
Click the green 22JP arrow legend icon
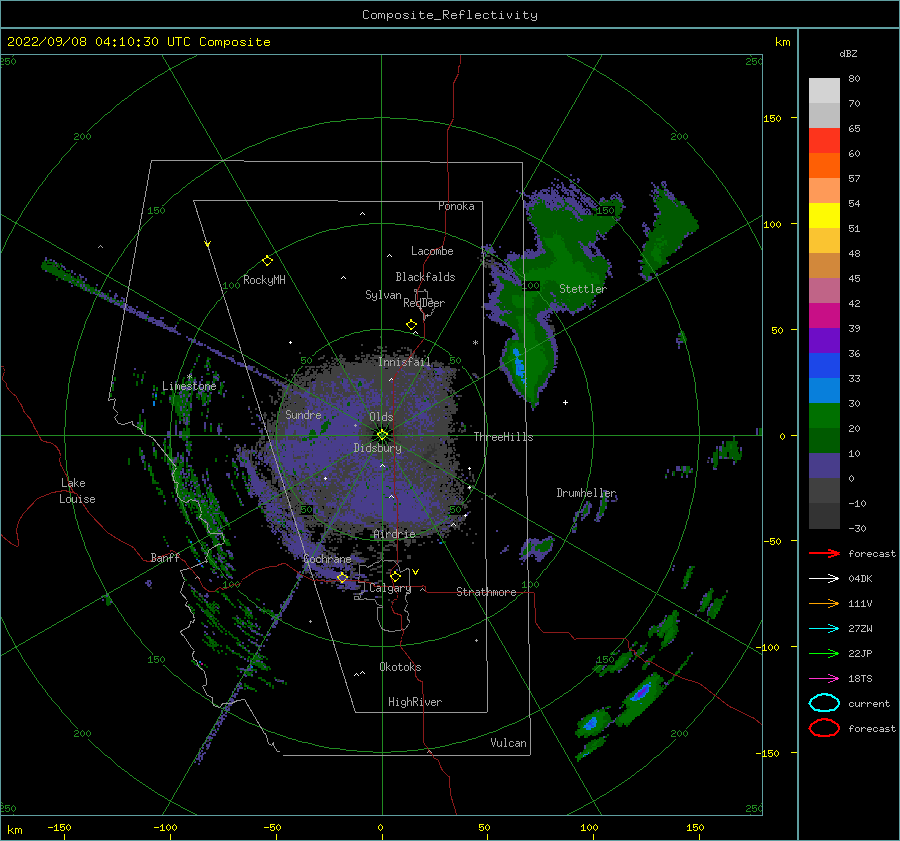click(824, 653)
